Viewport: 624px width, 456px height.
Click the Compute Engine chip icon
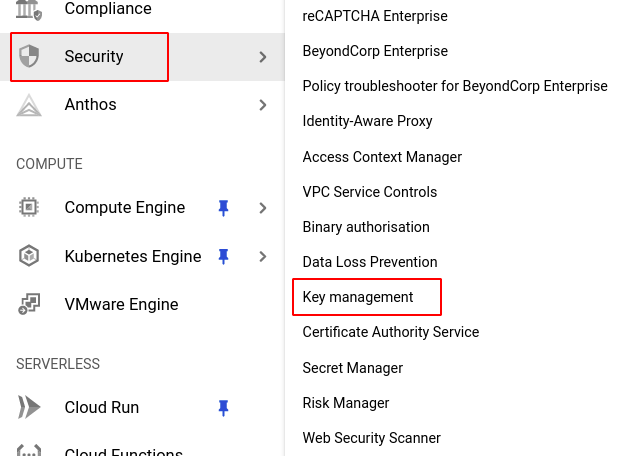coord(29,208)
